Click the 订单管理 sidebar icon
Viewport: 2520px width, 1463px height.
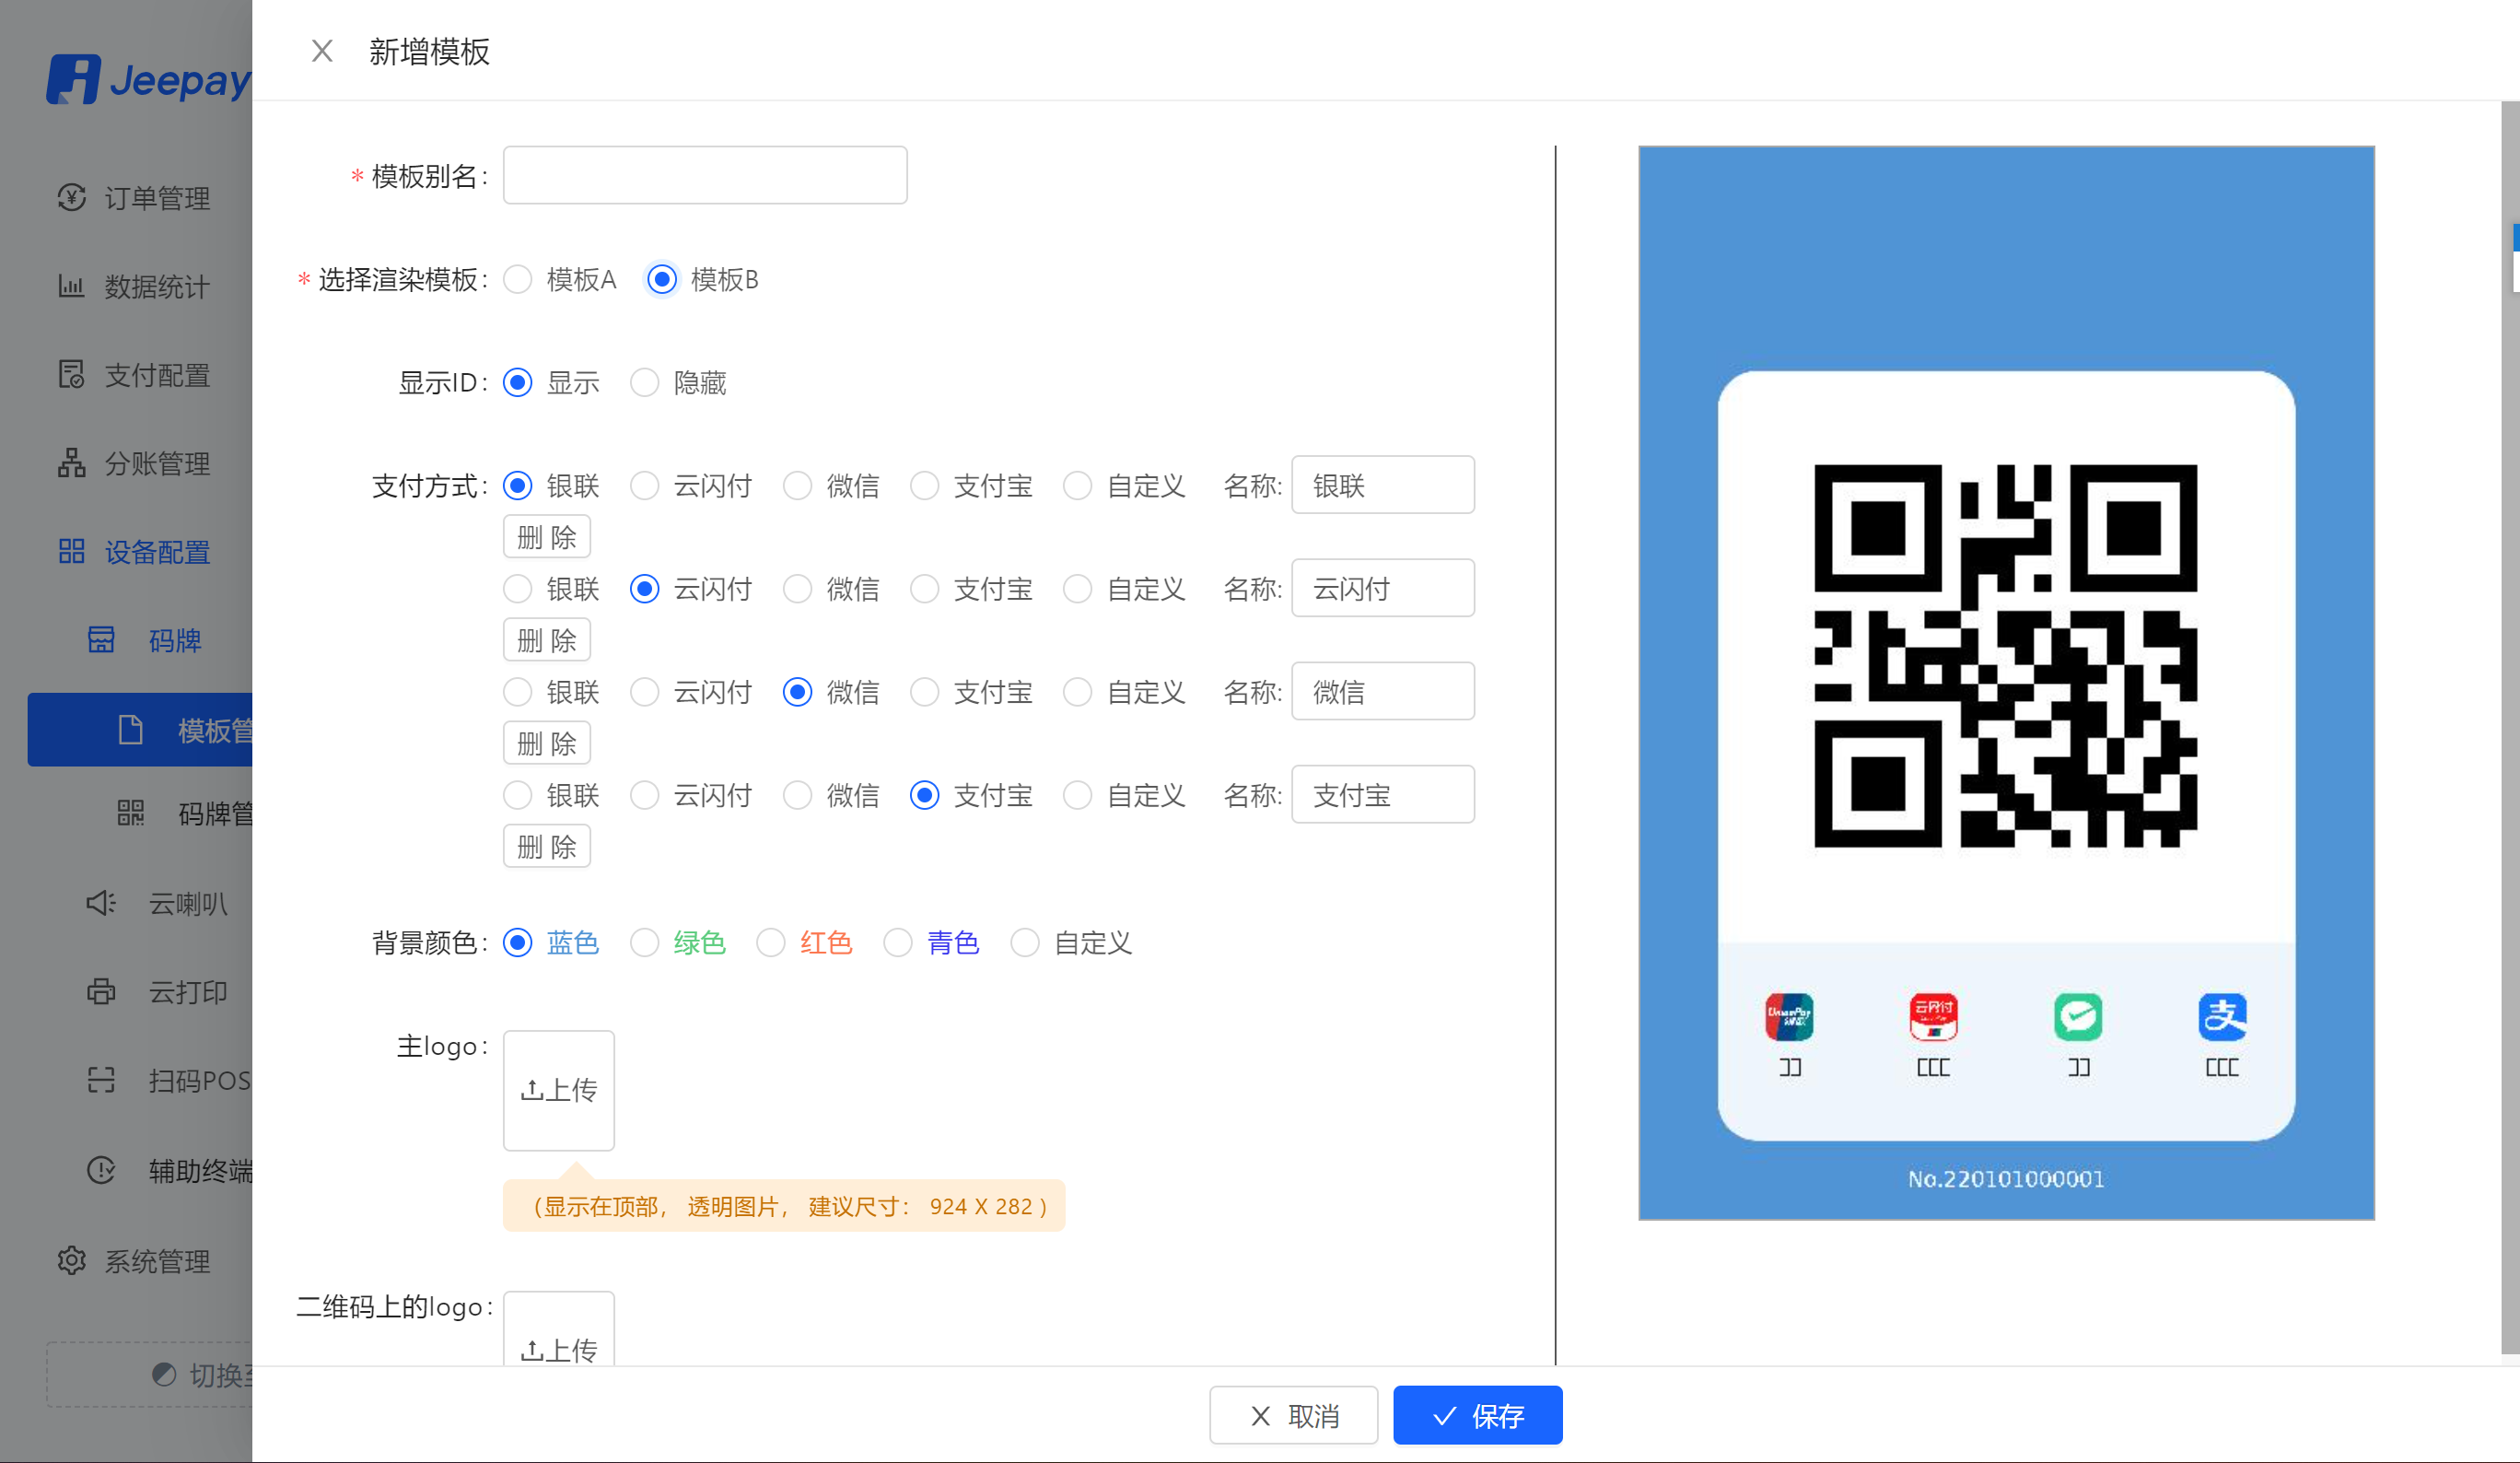click(71, 198)
